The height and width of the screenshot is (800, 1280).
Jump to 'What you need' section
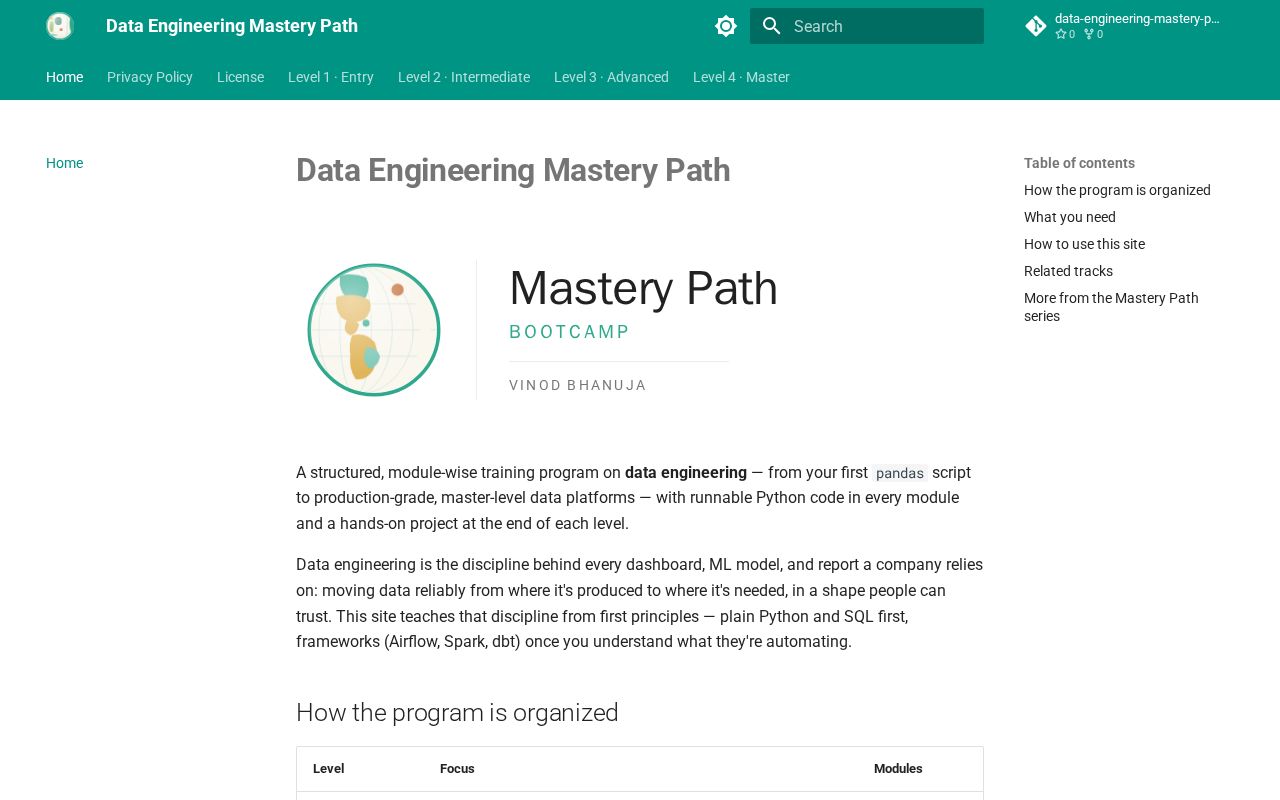pyautogui.click(x=1070, y=217)
